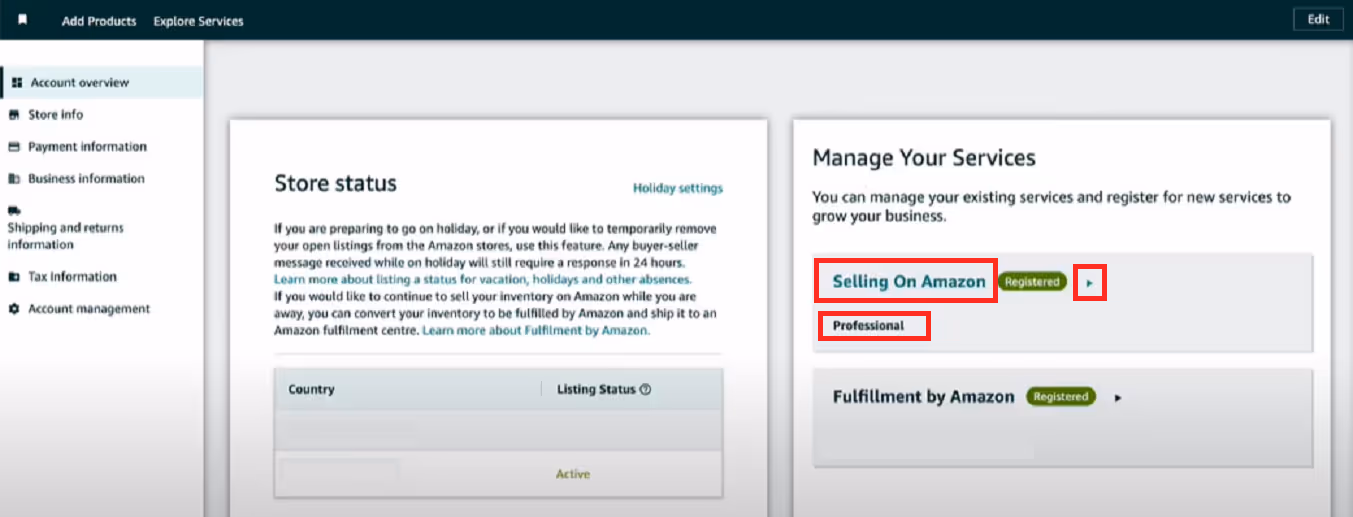The width and height of the screenshot is (1353, 517).
Task: Open Explore Services in top bar
Action: (198, 21)
